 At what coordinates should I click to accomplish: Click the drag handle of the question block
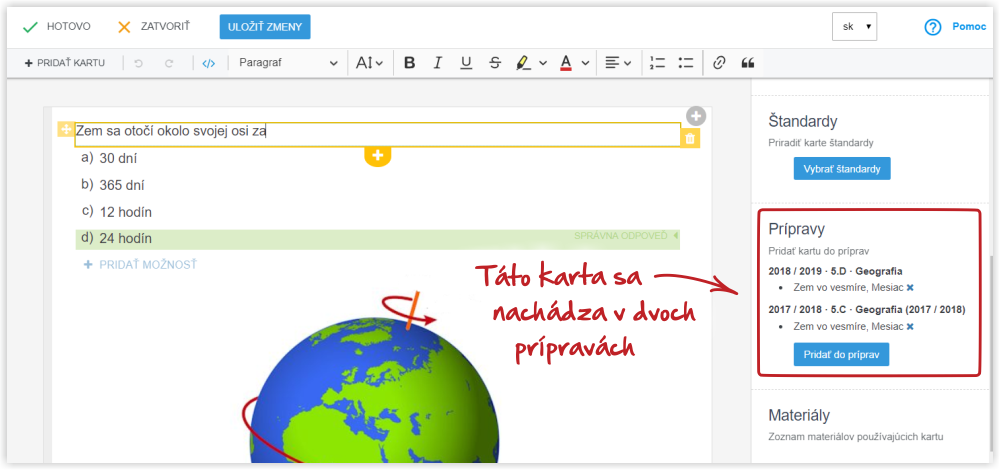(66, 129)
